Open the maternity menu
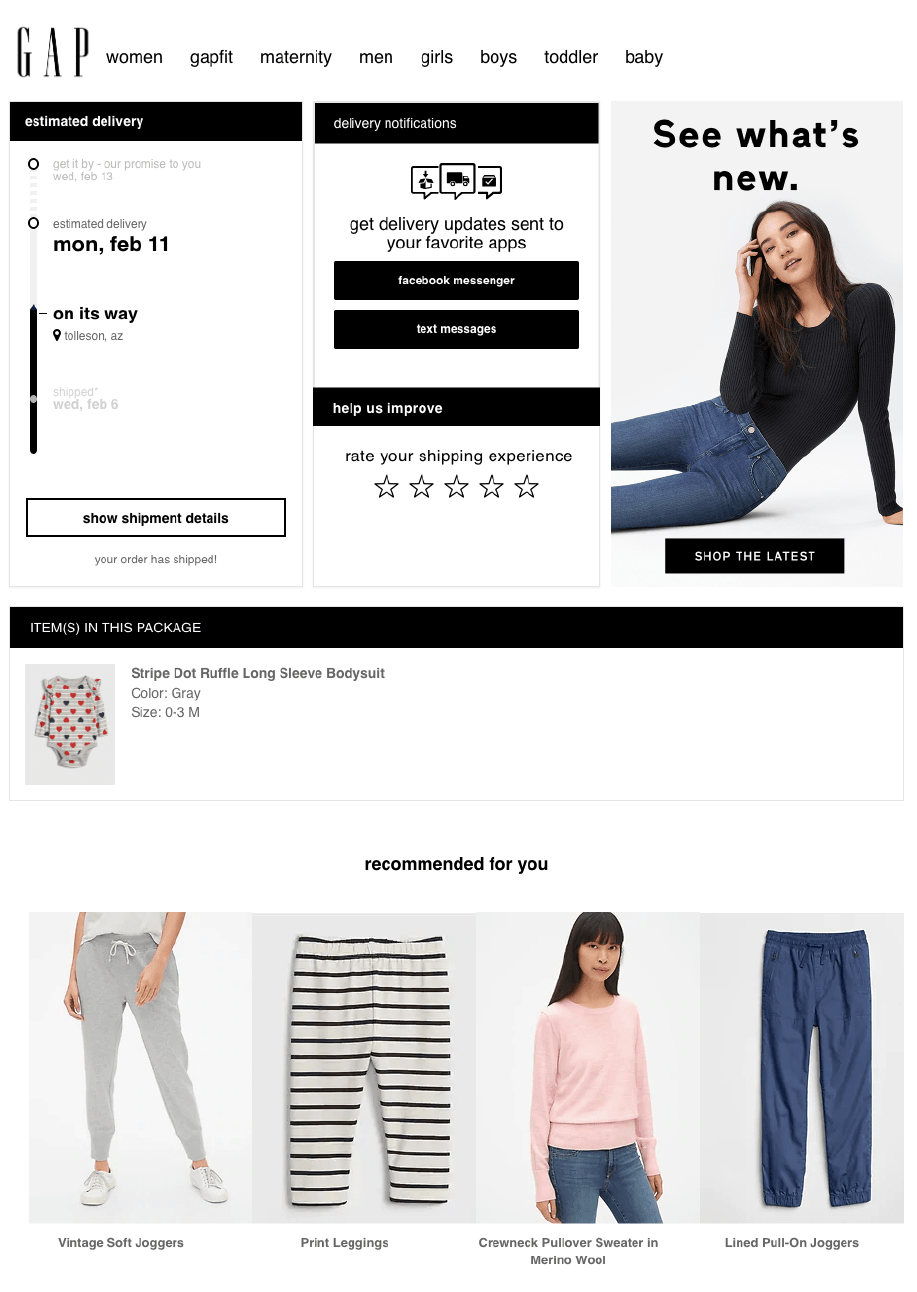917x1292 pixels. pyautogui.click(x=296, y=57)
